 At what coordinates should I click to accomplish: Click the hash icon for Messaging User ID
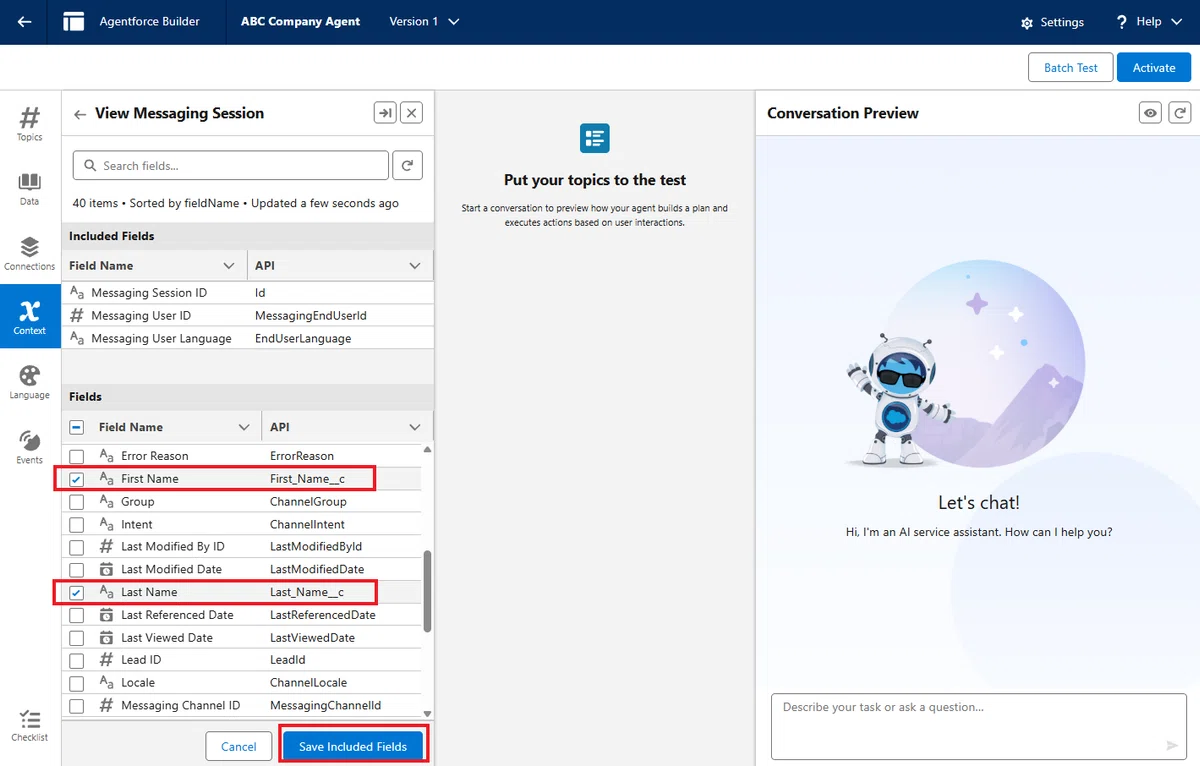coord(77,315)
